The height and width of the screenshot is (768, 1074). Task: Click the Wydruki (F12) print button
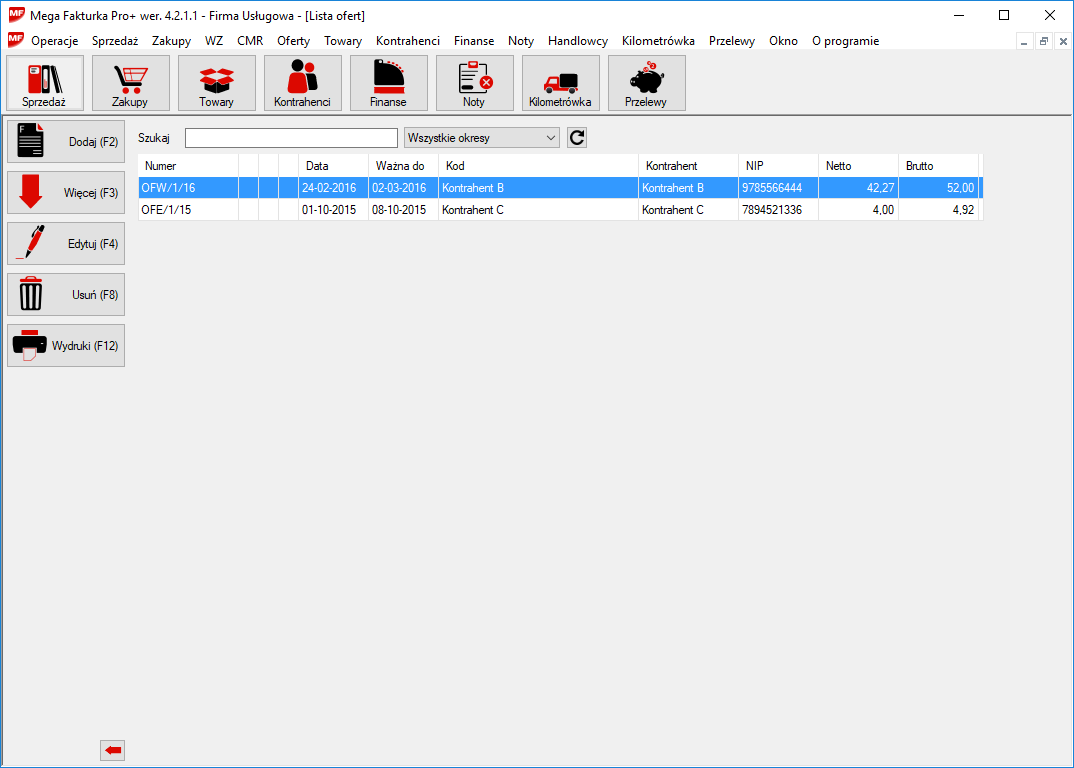tap(66, 346)
